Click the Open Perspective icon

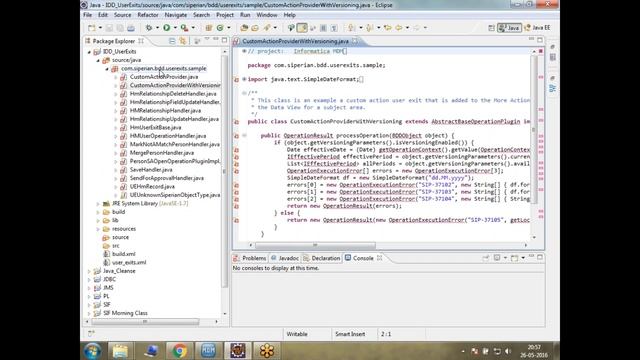click(491, 28)
